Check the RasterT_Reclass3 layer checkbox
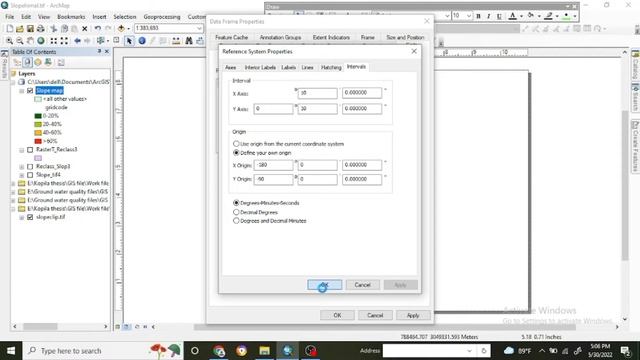Image resolution: width=640 pixels, height=360 pixels. click(x=30, y=150)
